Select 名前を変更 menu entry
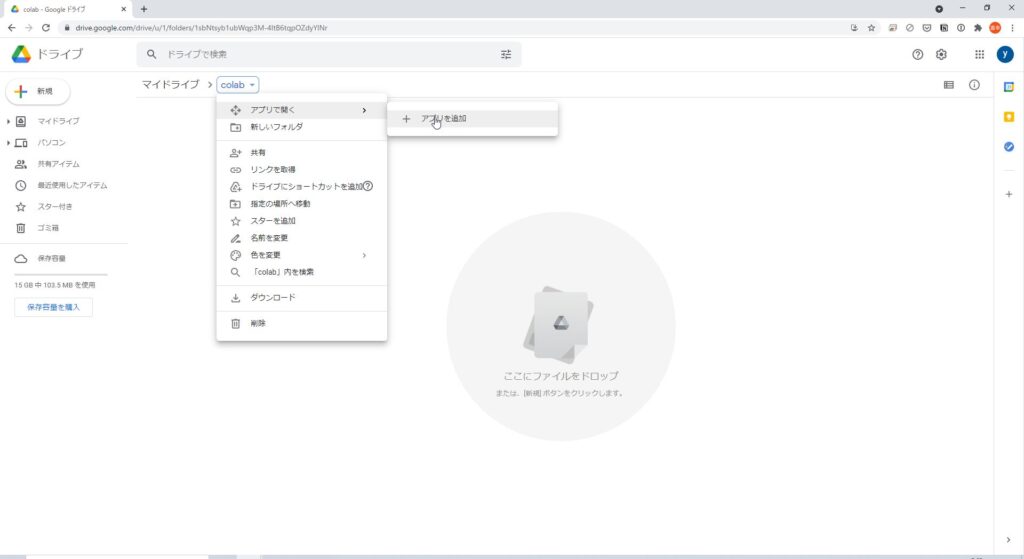 click(269, 238)
